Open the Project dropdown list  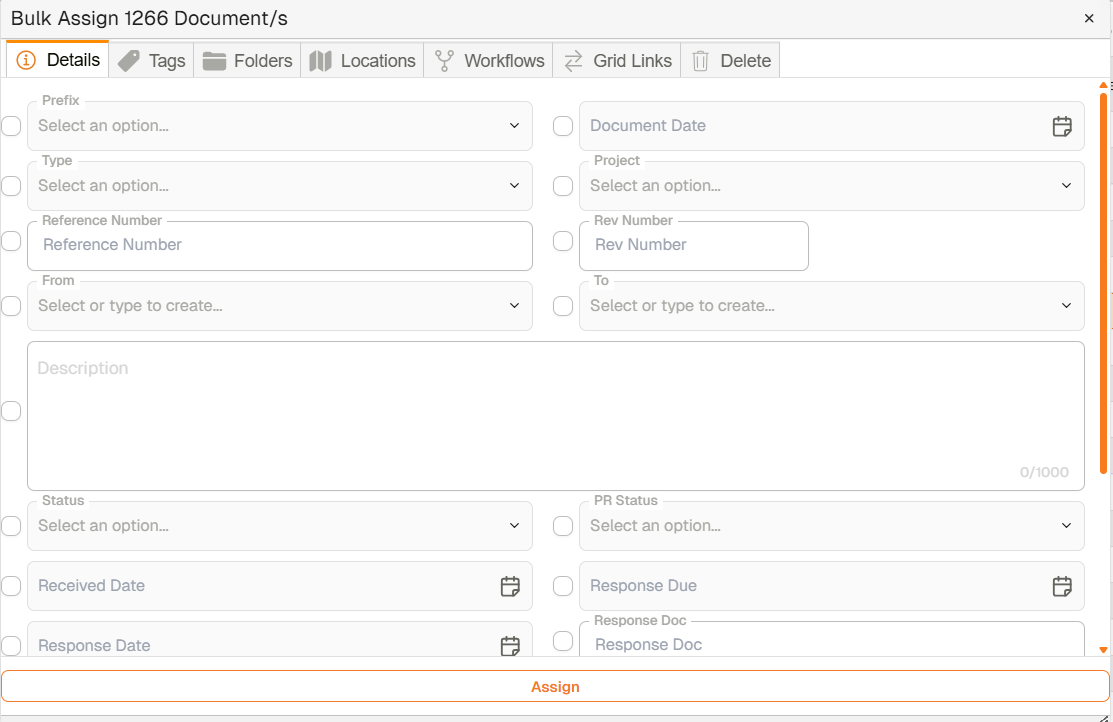point(831,186)
